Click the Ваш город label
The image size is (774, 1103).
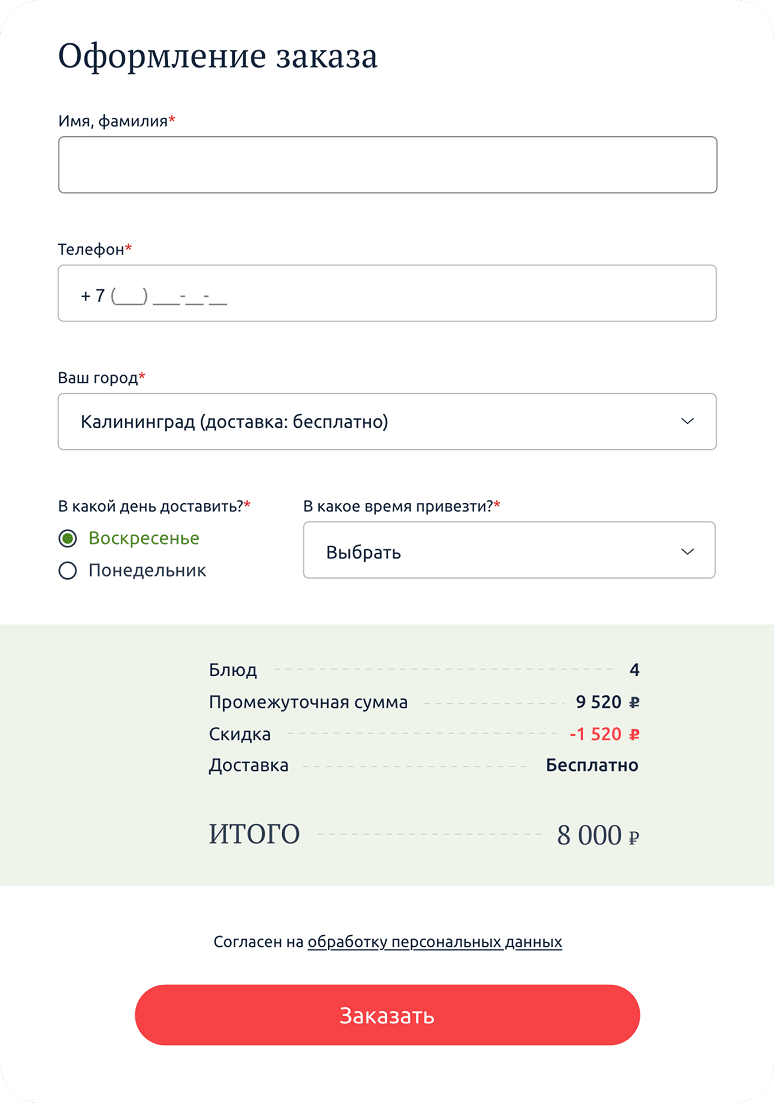[98, 378]
